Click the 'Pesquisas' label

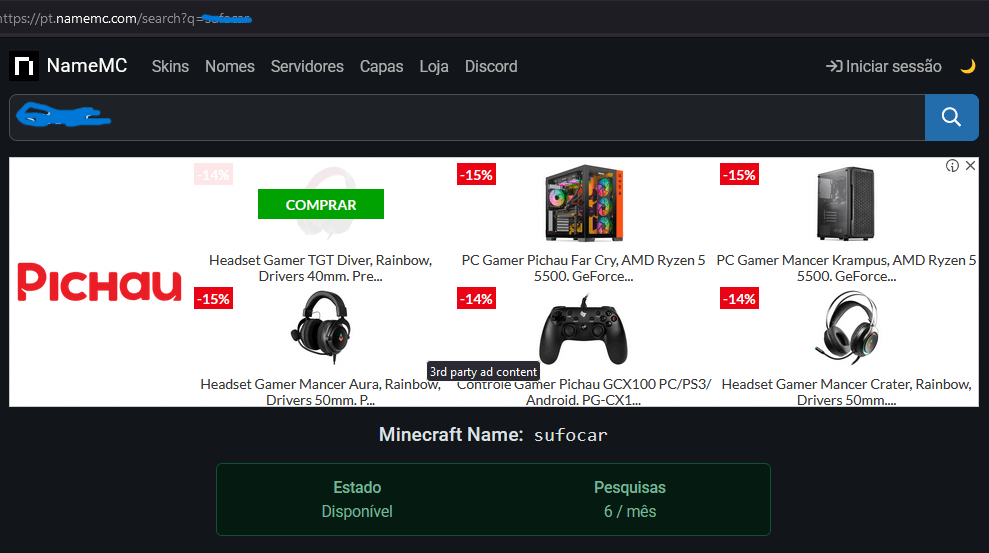click(x=630, y=487)
